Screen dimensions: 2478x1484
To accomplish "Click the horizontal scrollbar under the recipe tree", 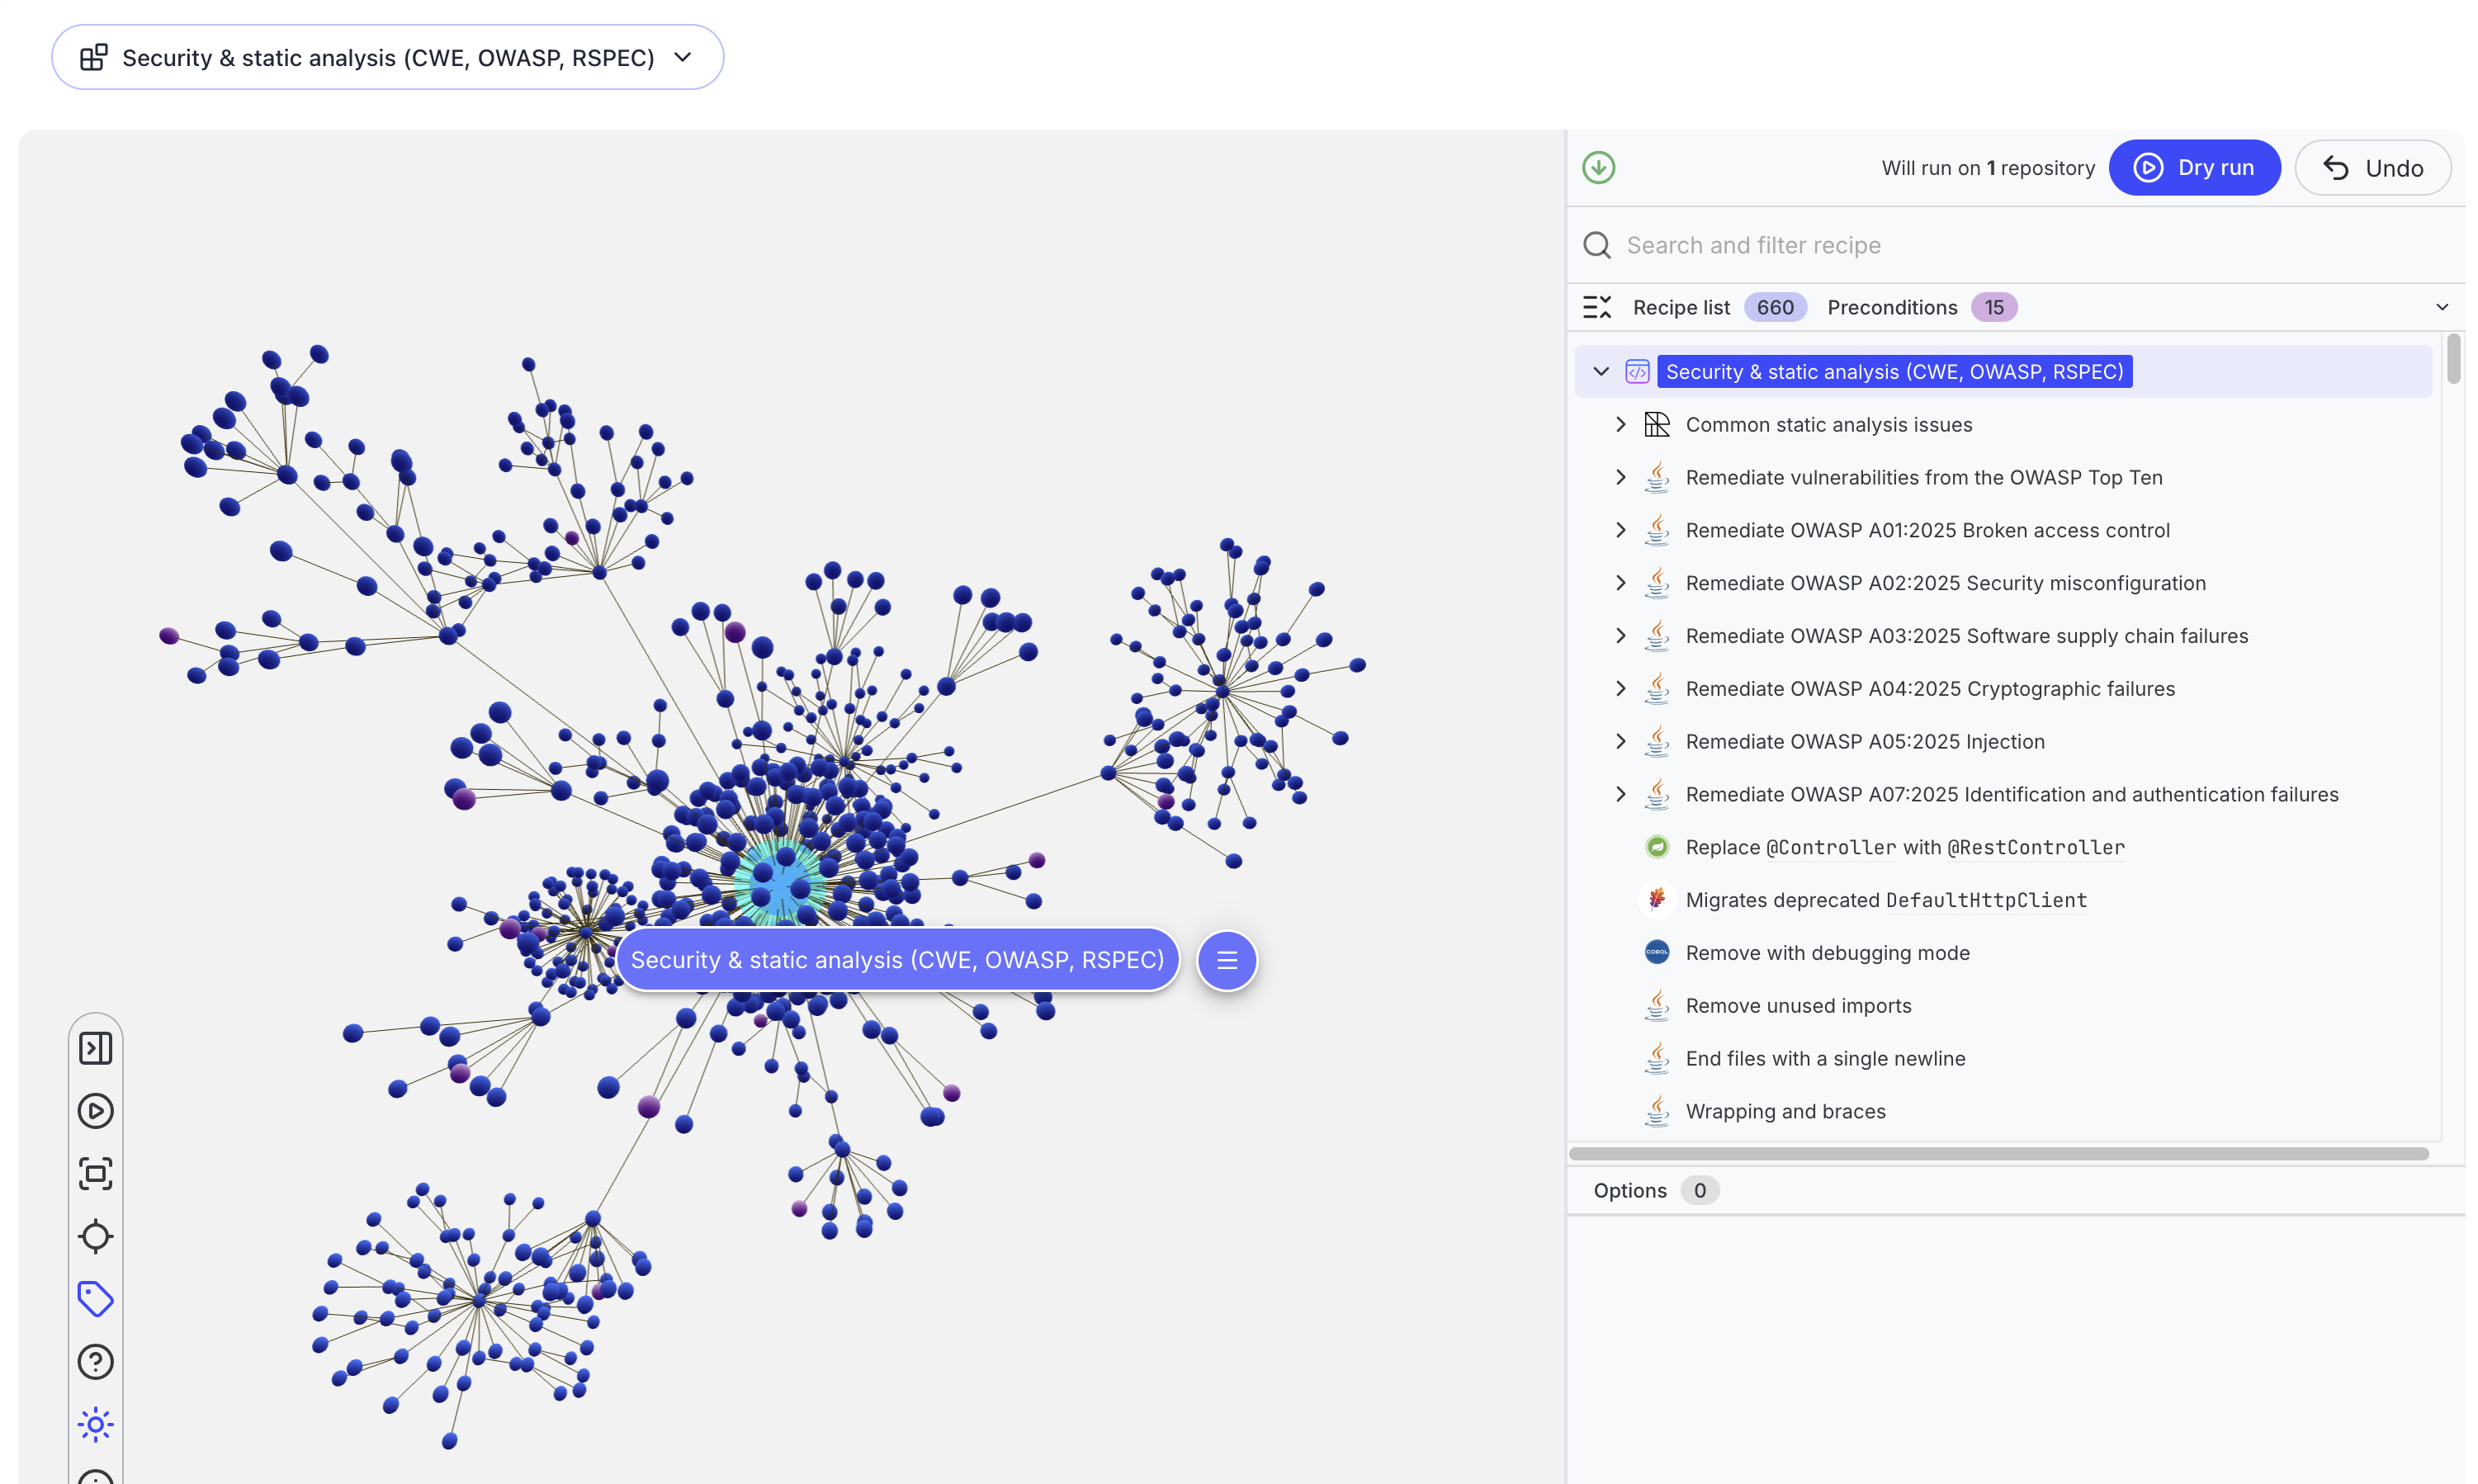I will [1998, 1154].
